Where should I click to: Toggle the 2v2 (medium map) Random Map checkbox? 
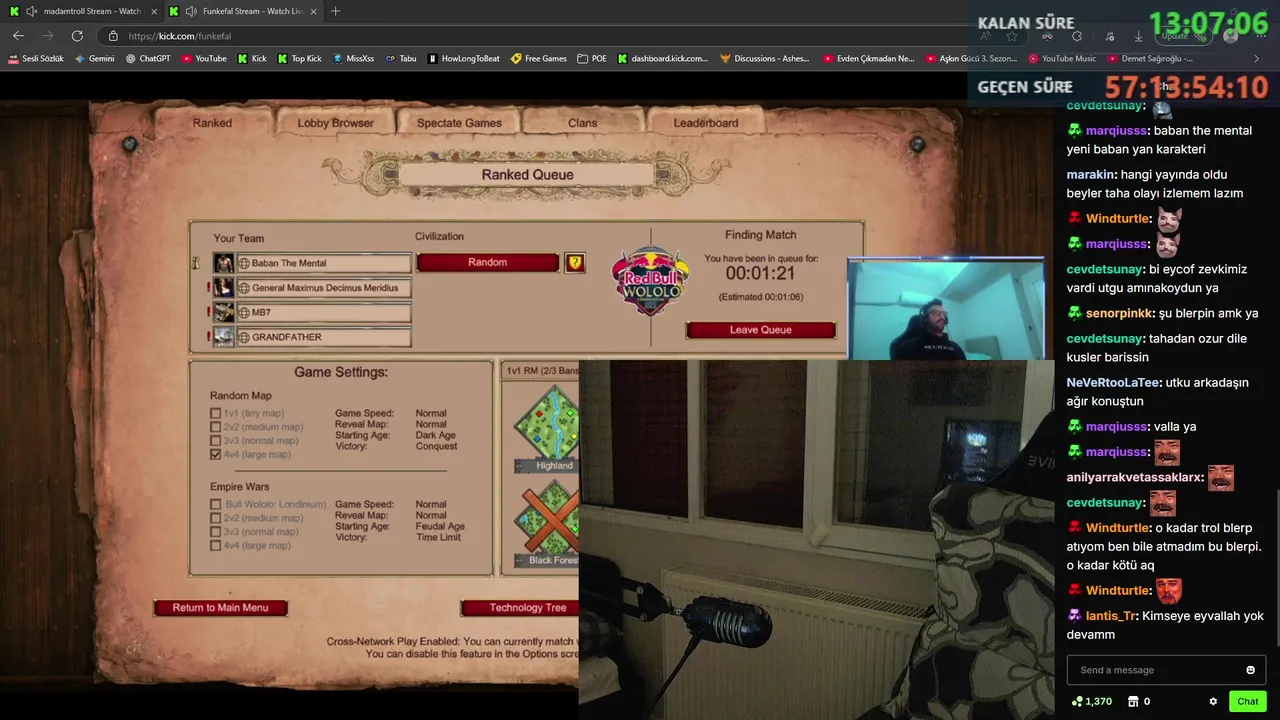click(215, 427)
